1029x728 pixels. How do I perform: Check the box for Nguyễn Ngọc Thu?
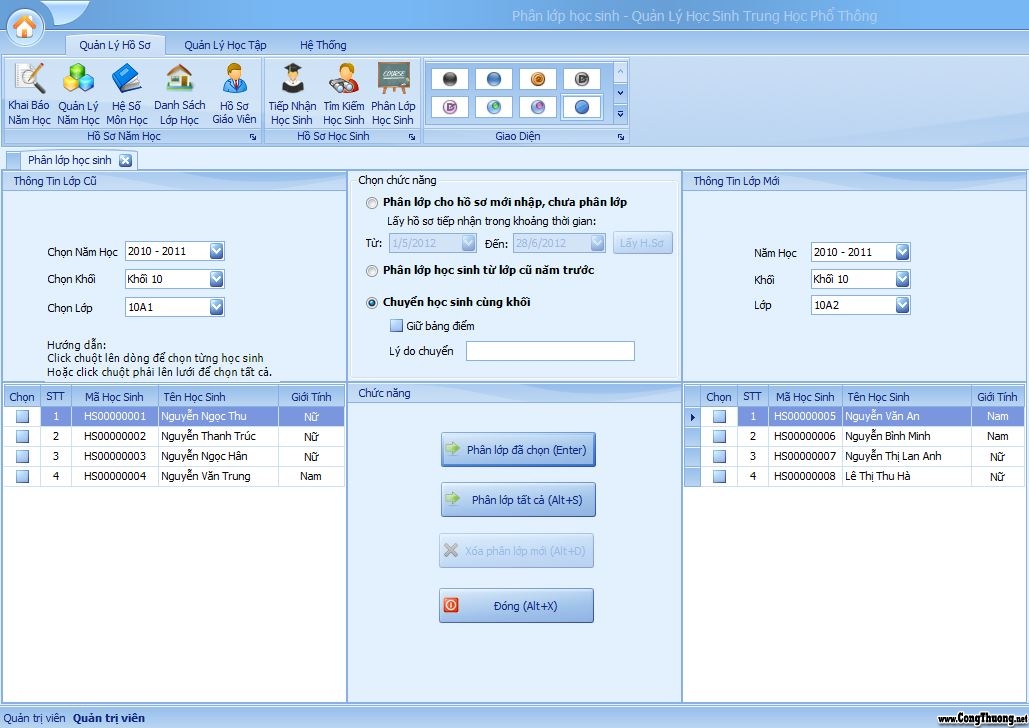point(22,416)
